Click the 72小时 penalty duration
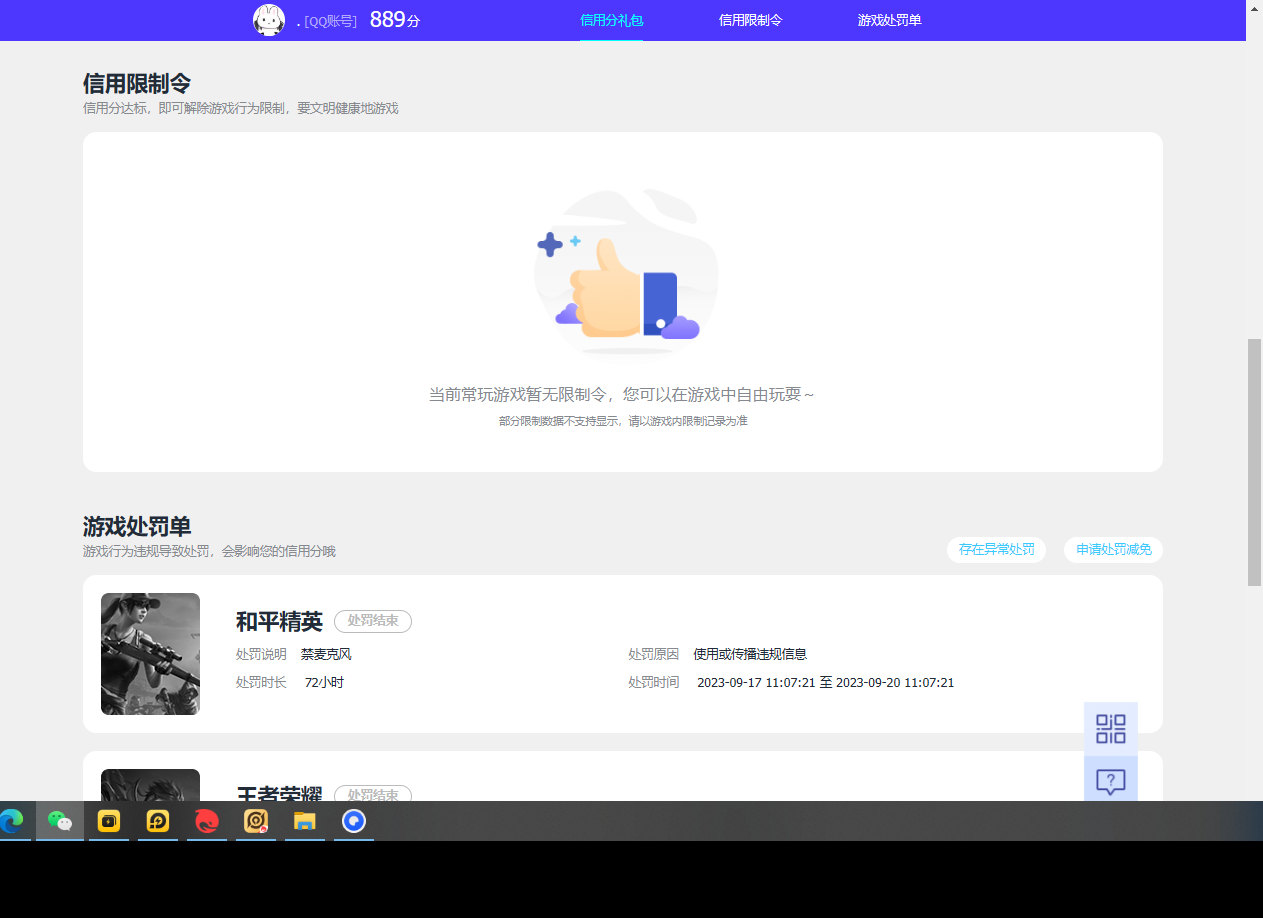Screen dimensions: 1263x918 [x=324, y=682]
